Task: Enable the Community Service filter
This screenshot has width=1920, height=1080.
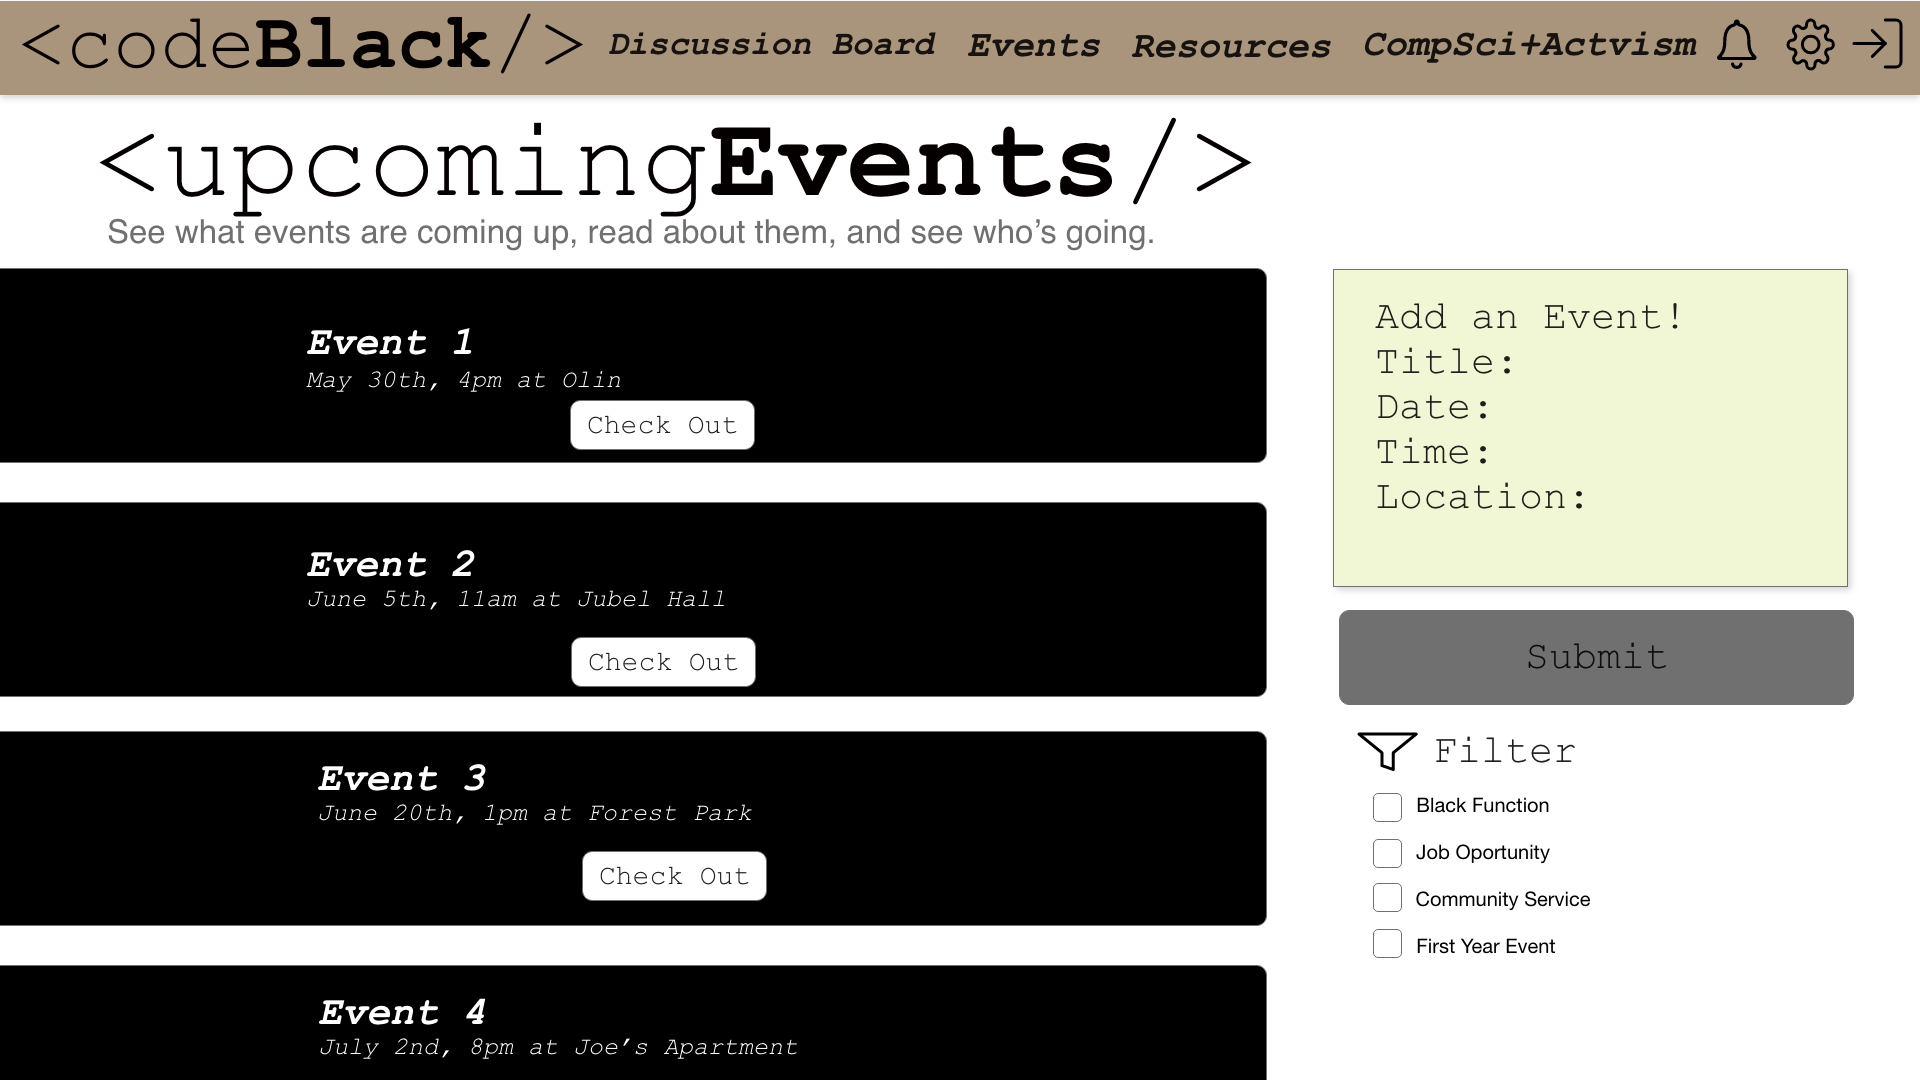Action: [x=1387, y=898]
